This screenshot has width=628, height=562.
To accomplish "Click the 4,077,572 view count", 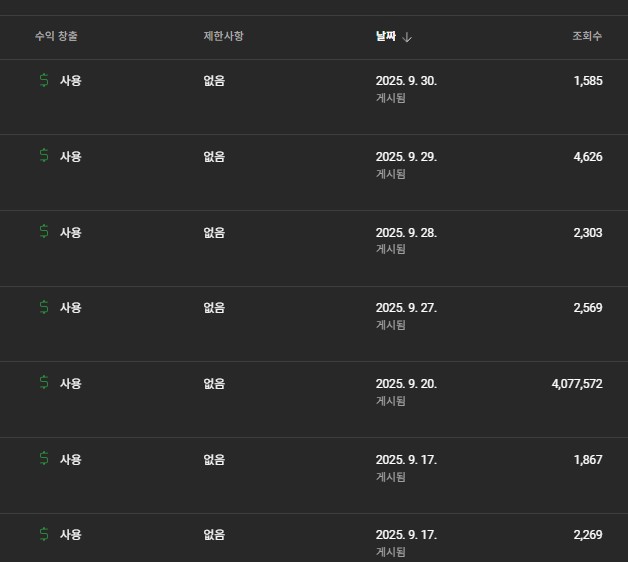I will (576, 383).
